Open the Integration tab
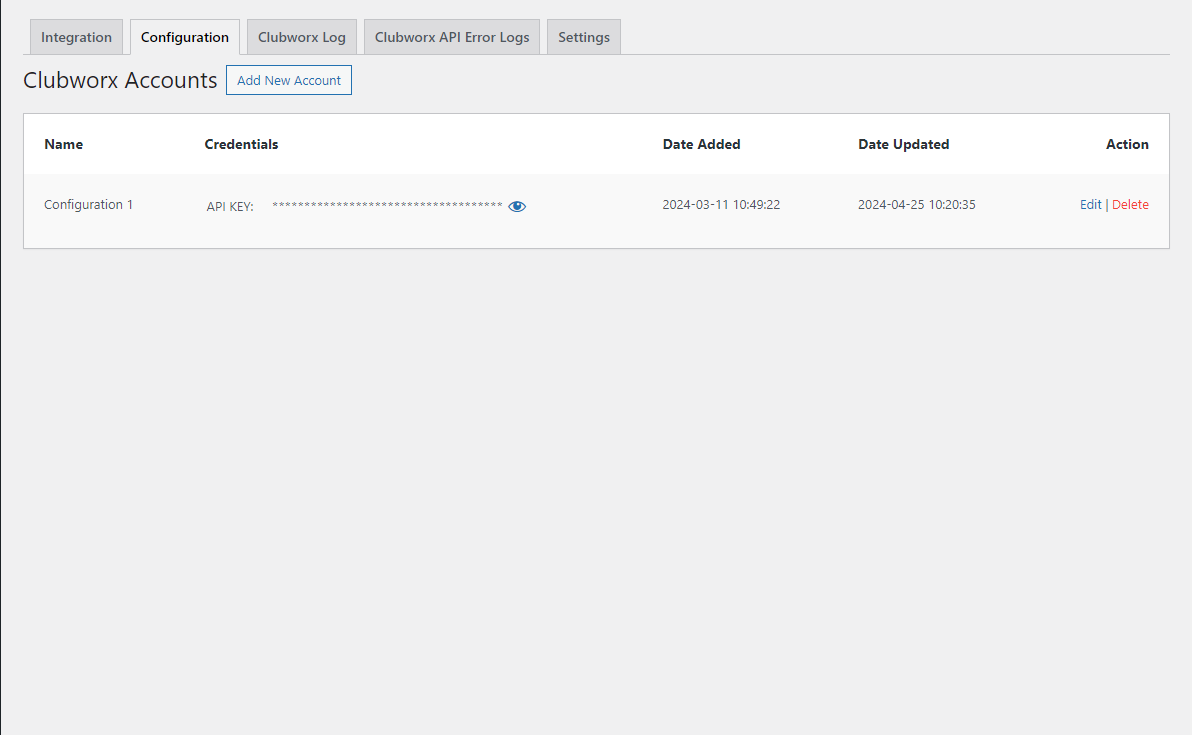This screenshot has height=735, width=1192. pos(76,37)
